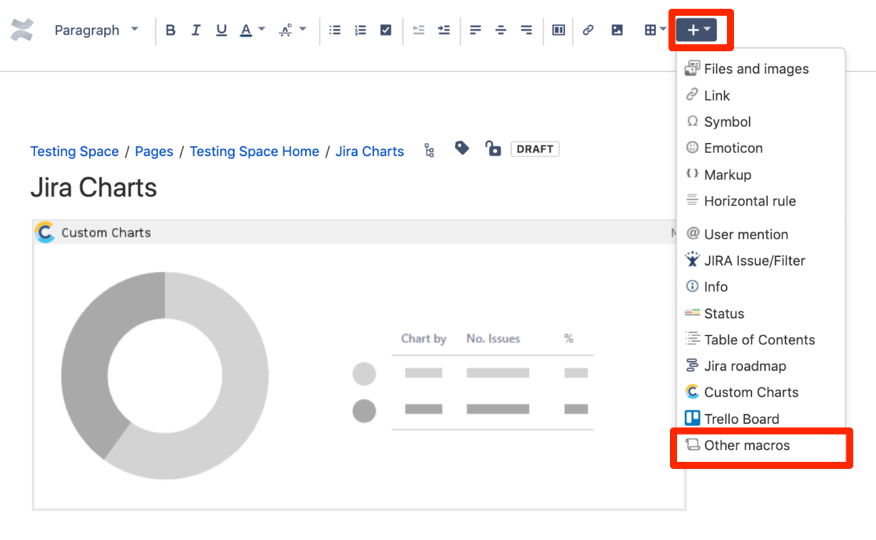This screenshot has width=876, height=540.
Task: Align text left
Action: point(475,30)
